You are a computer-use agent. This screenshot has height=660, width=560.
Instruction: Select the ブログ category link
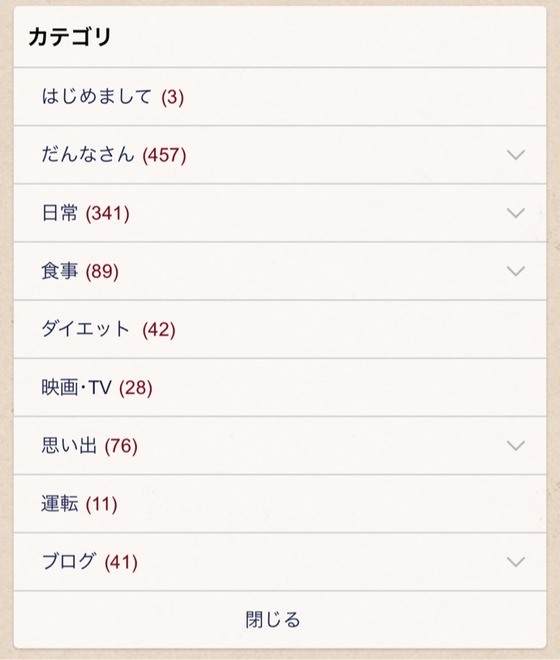tap(90, 562)
